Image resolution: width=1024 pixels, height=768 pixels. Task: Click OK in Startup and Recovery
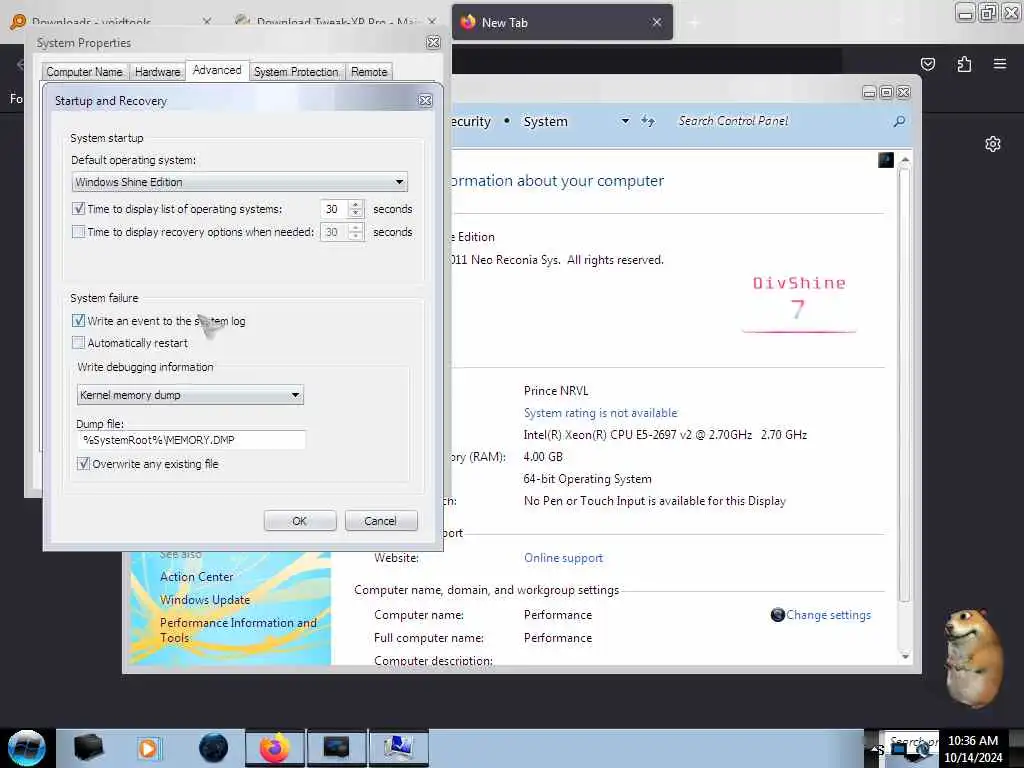pyautogui.click(x=300, y=520)
